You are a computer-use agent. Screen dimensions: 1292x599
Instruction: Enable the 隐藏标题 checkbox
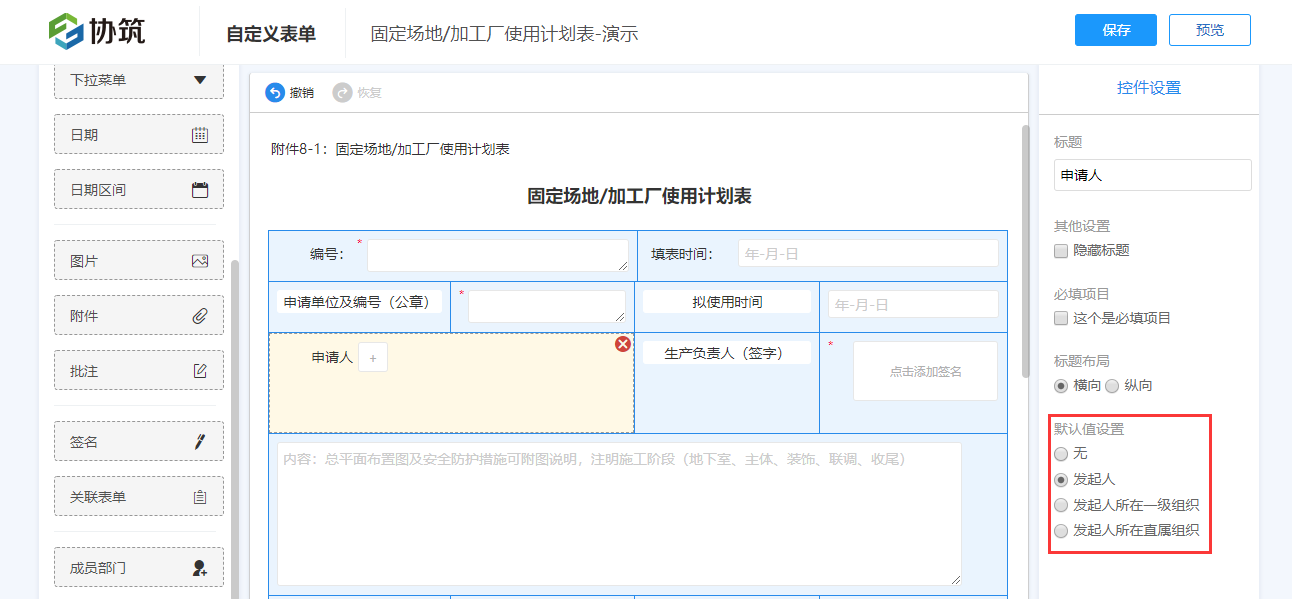[1061, 250]
